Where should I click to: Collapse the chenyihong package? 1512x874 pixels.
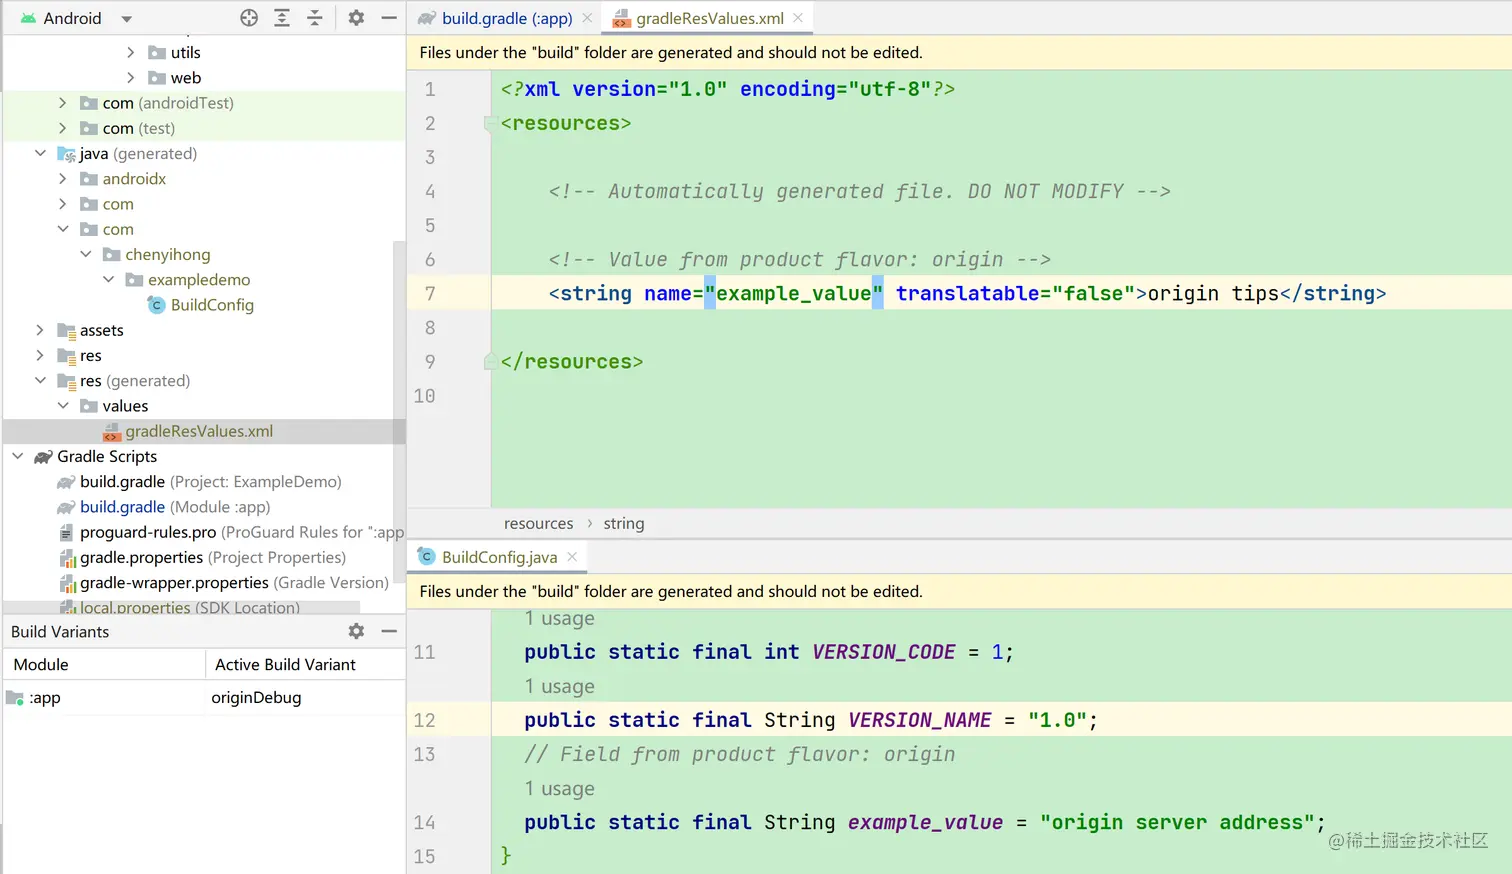click(x=85, y=254)
